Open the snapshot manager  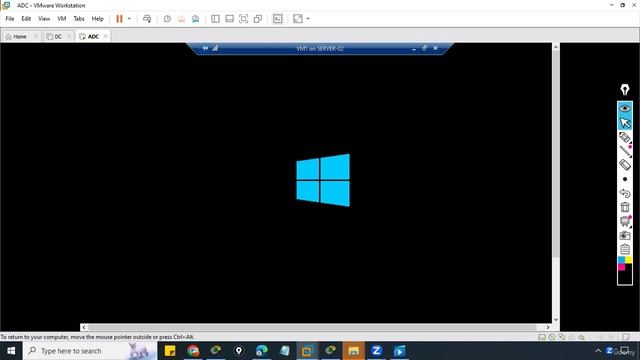coord(196,19)
